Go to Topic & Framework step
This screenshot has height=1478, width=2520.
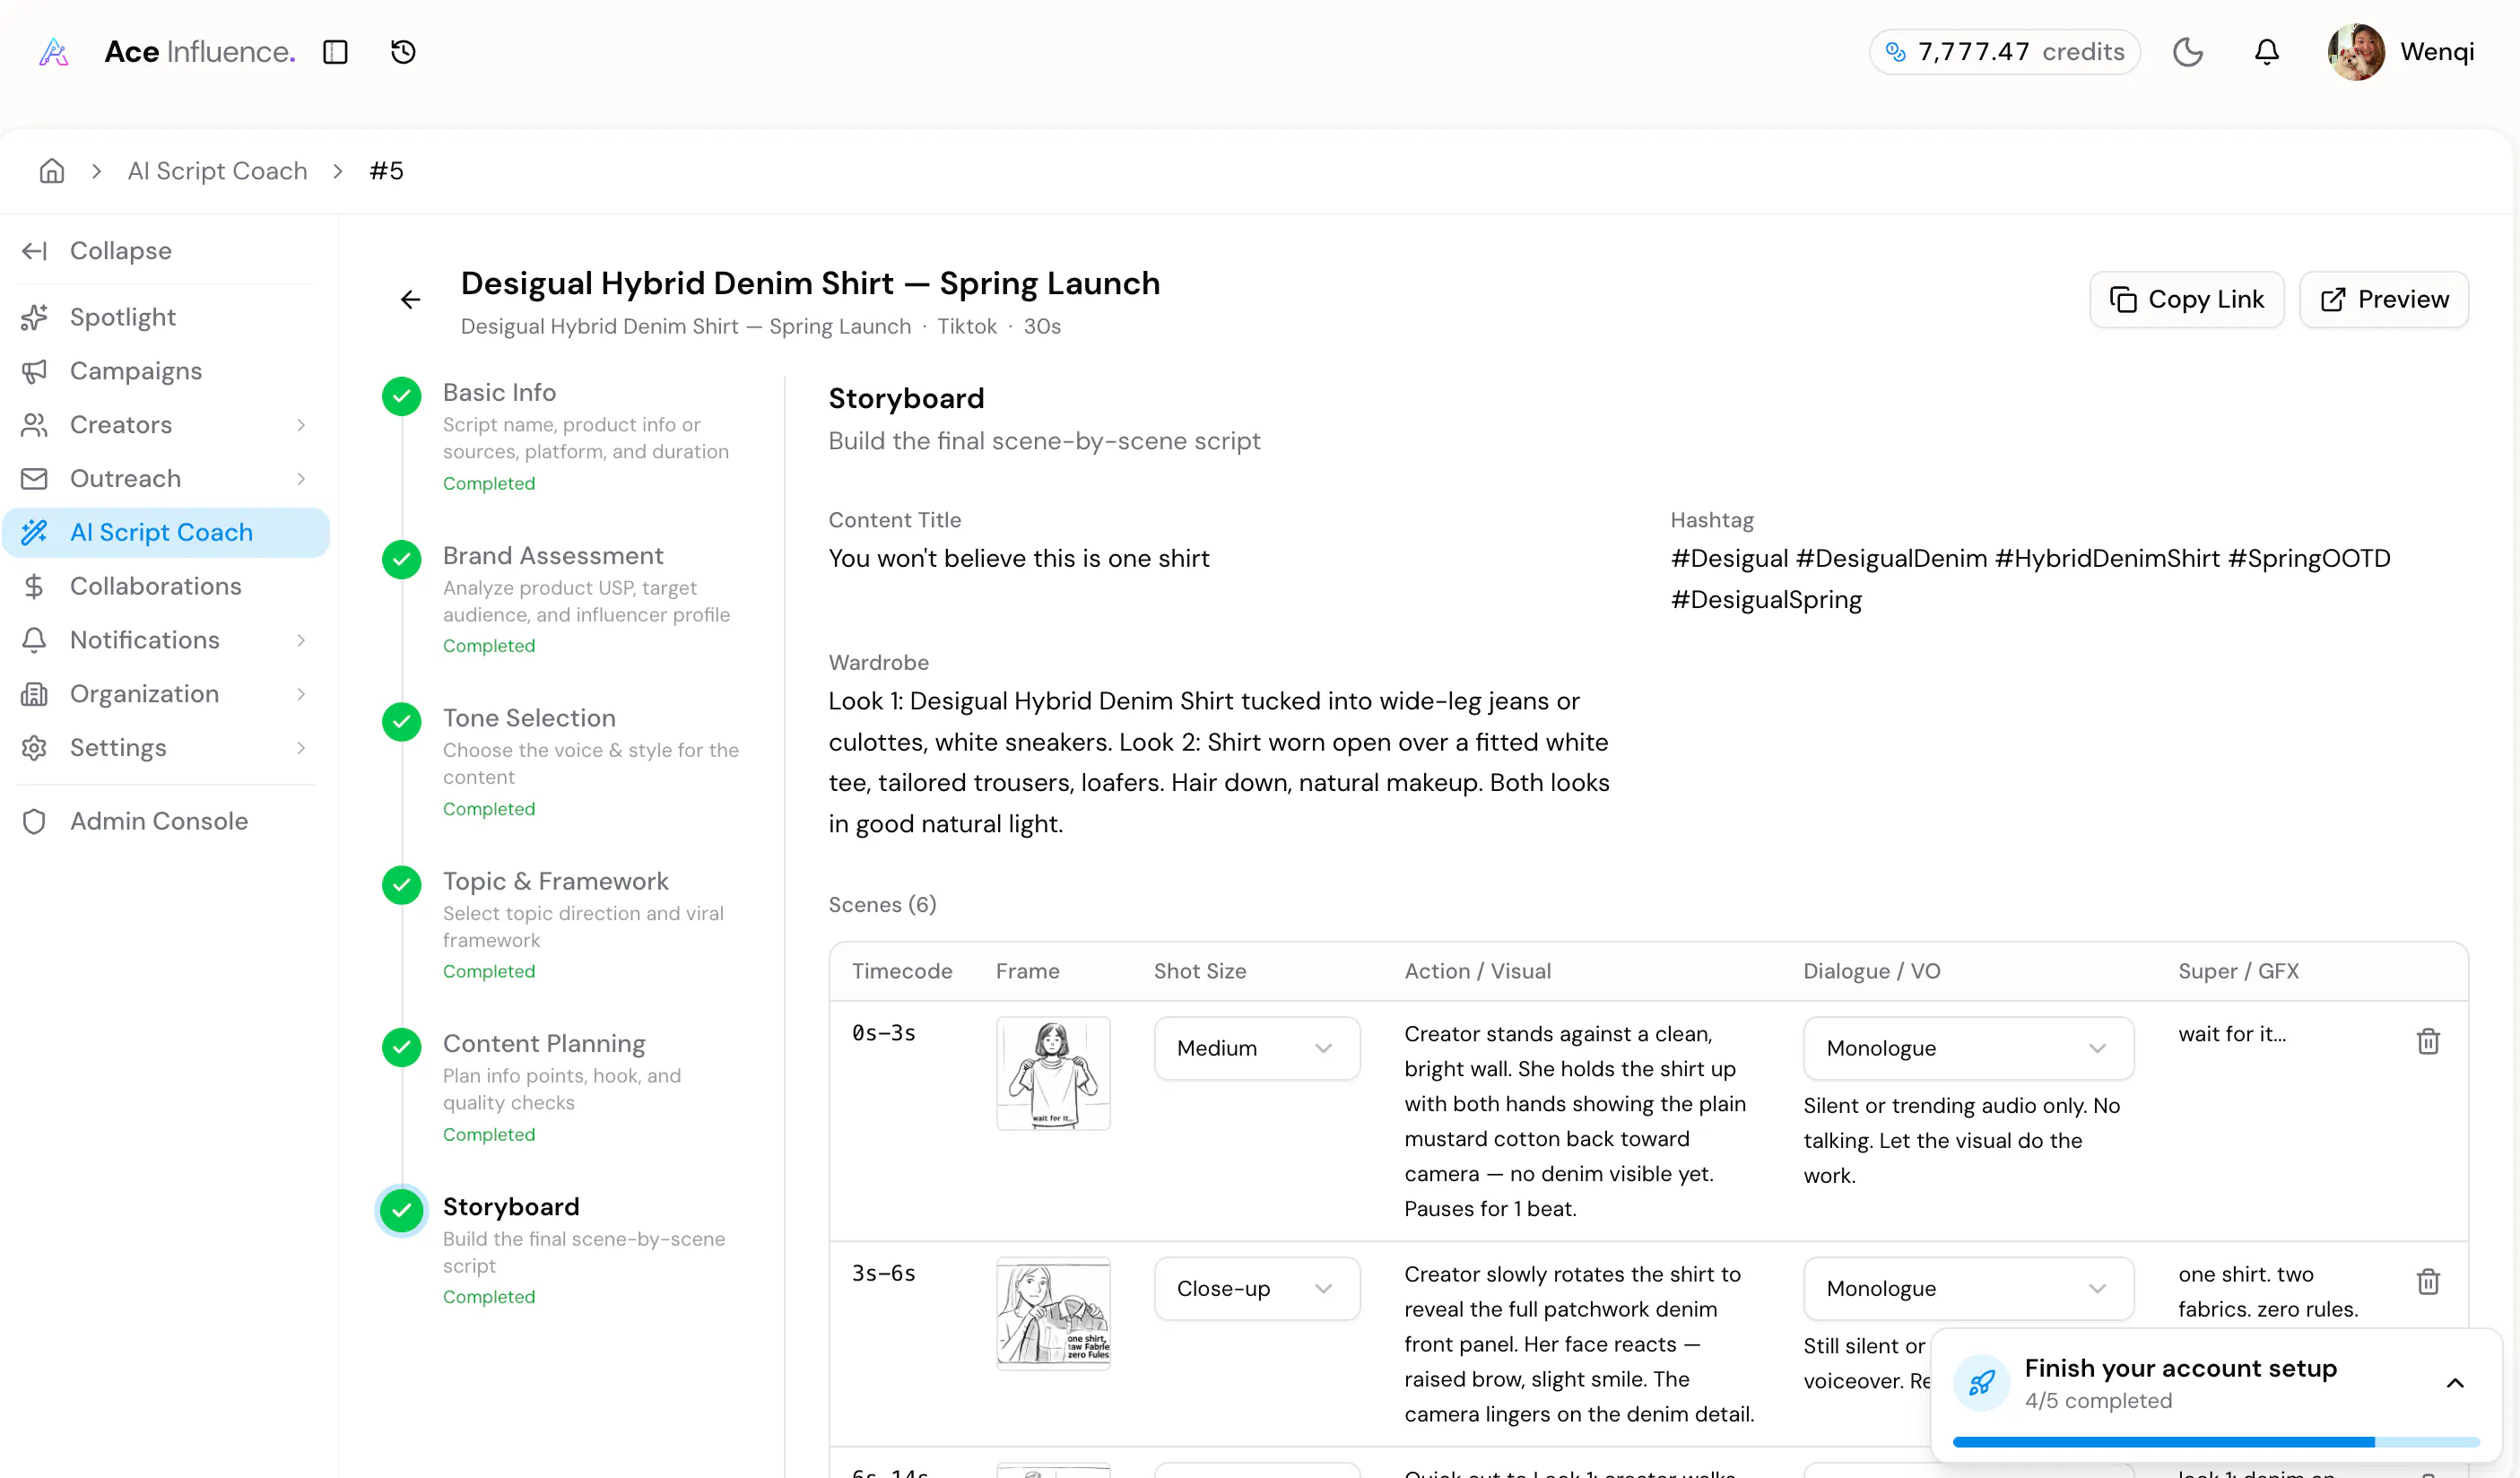click(556, 882)
